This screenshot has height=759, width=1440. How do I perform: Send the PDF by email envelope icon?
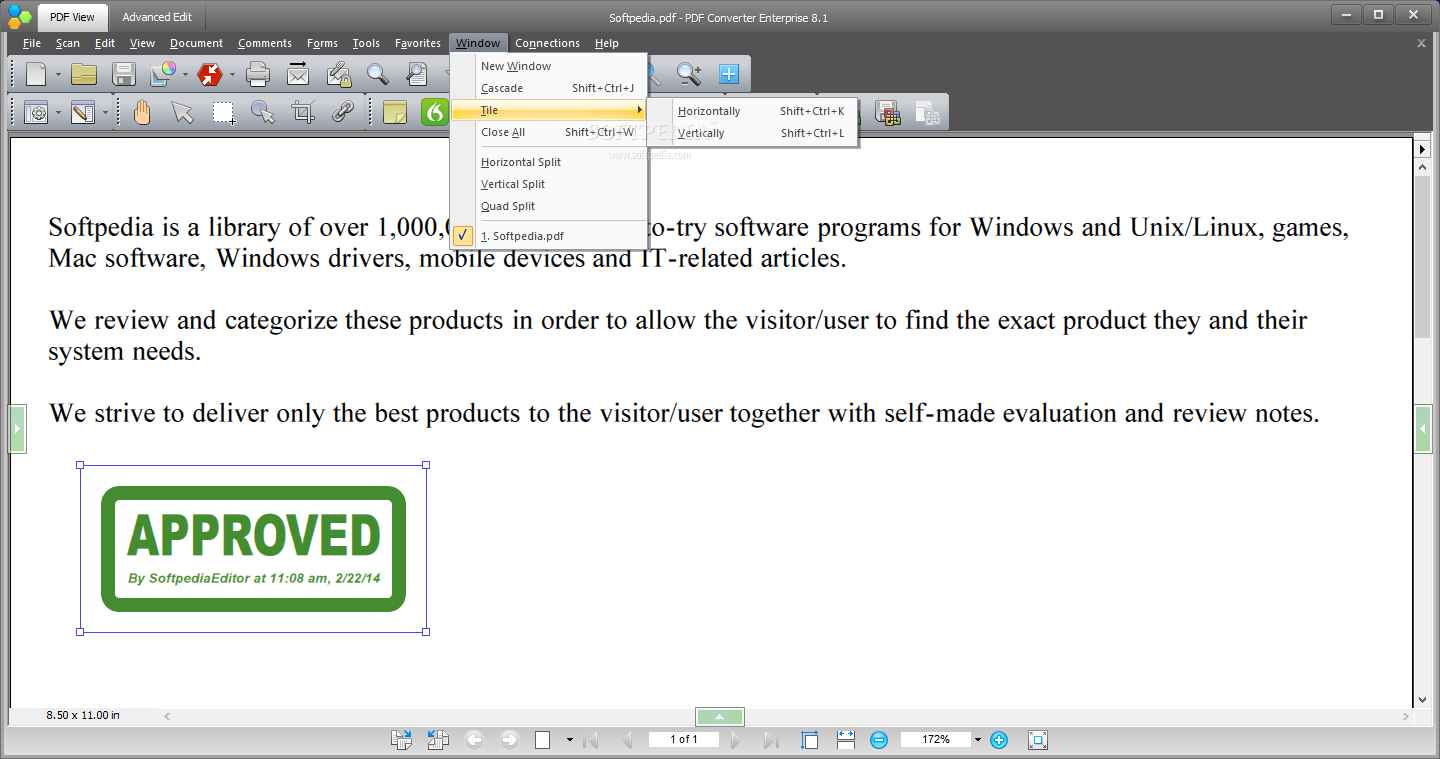(x=298, y=74)
